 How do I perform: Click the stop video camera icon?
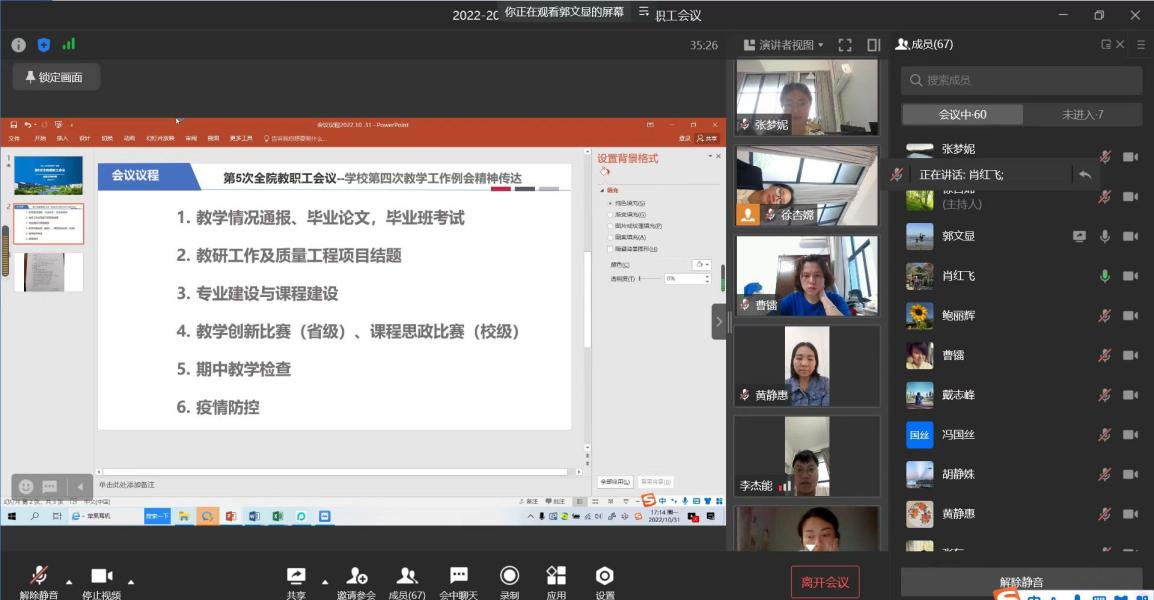click(x=102, y=576)
